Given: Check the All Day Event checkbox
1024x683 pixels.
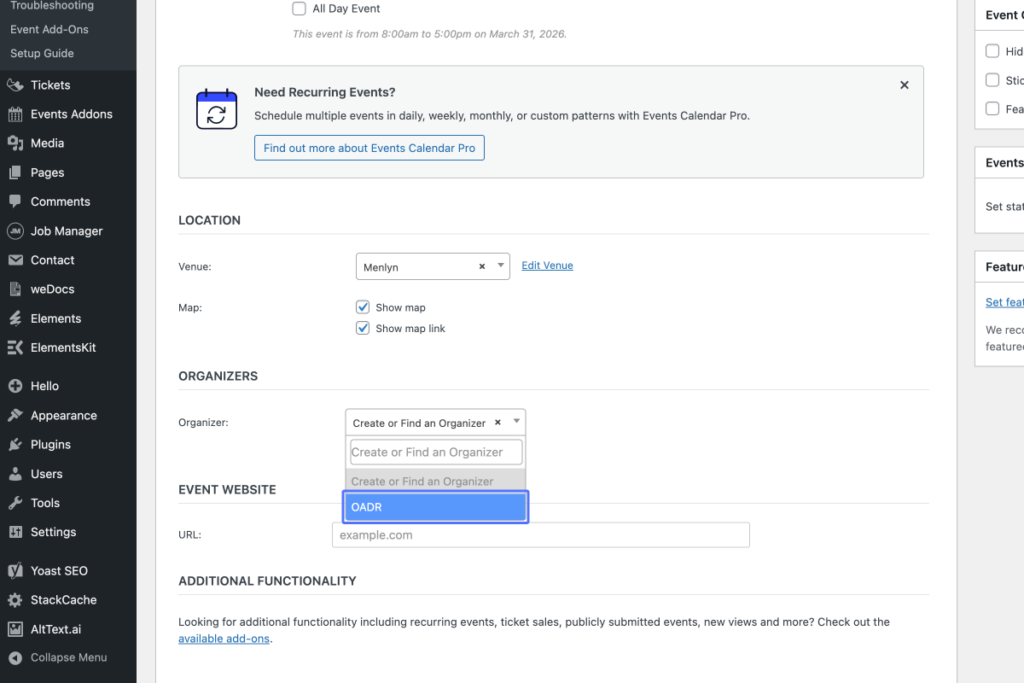Looking at the screenshot, I should [x=298, y=8].
